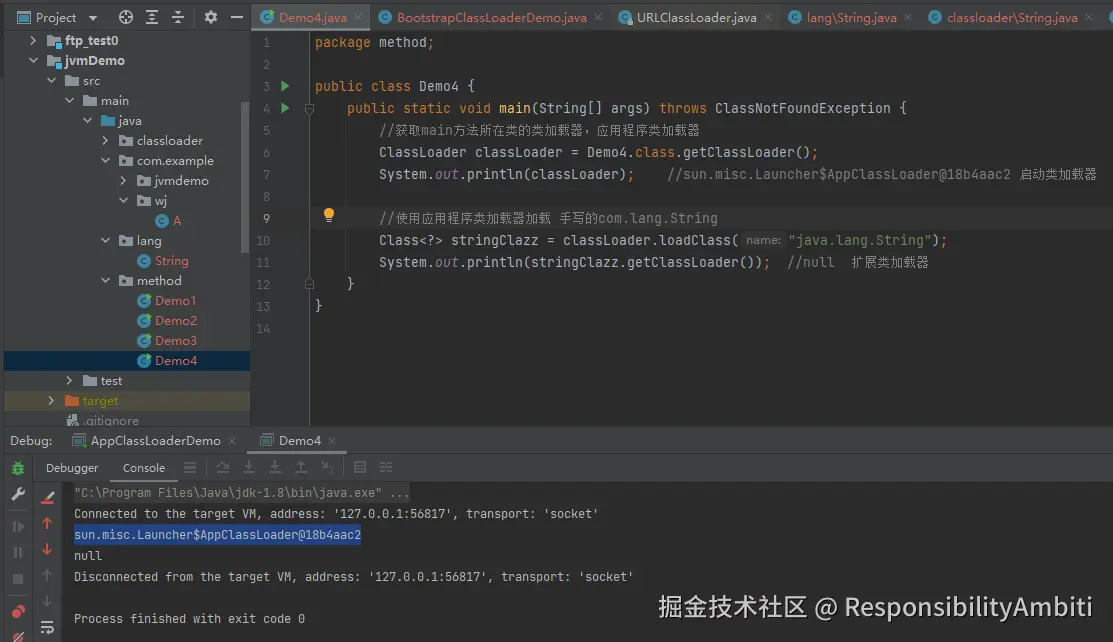Close the lang\String.java tab
The image size is (1113, 642).
point(908,17)
